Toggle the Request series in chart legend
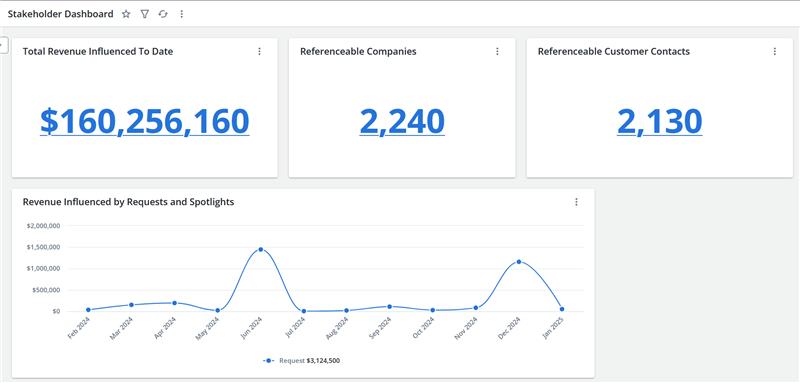 tap(302, 361)
